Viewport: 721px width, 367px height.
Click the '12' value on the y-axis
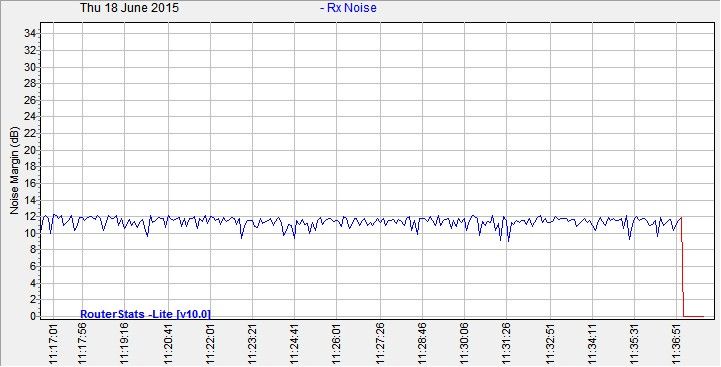pos(31,216)
